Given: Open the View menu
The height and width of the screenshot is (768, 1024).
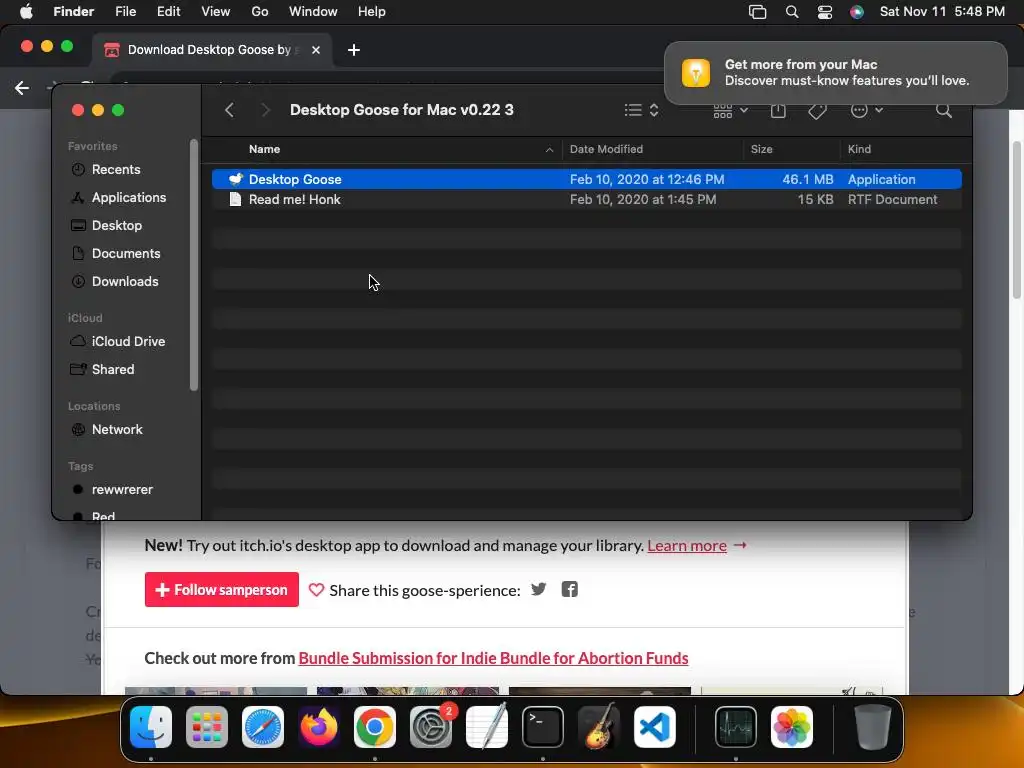Looking at the screenshot, I should [216, 12].
